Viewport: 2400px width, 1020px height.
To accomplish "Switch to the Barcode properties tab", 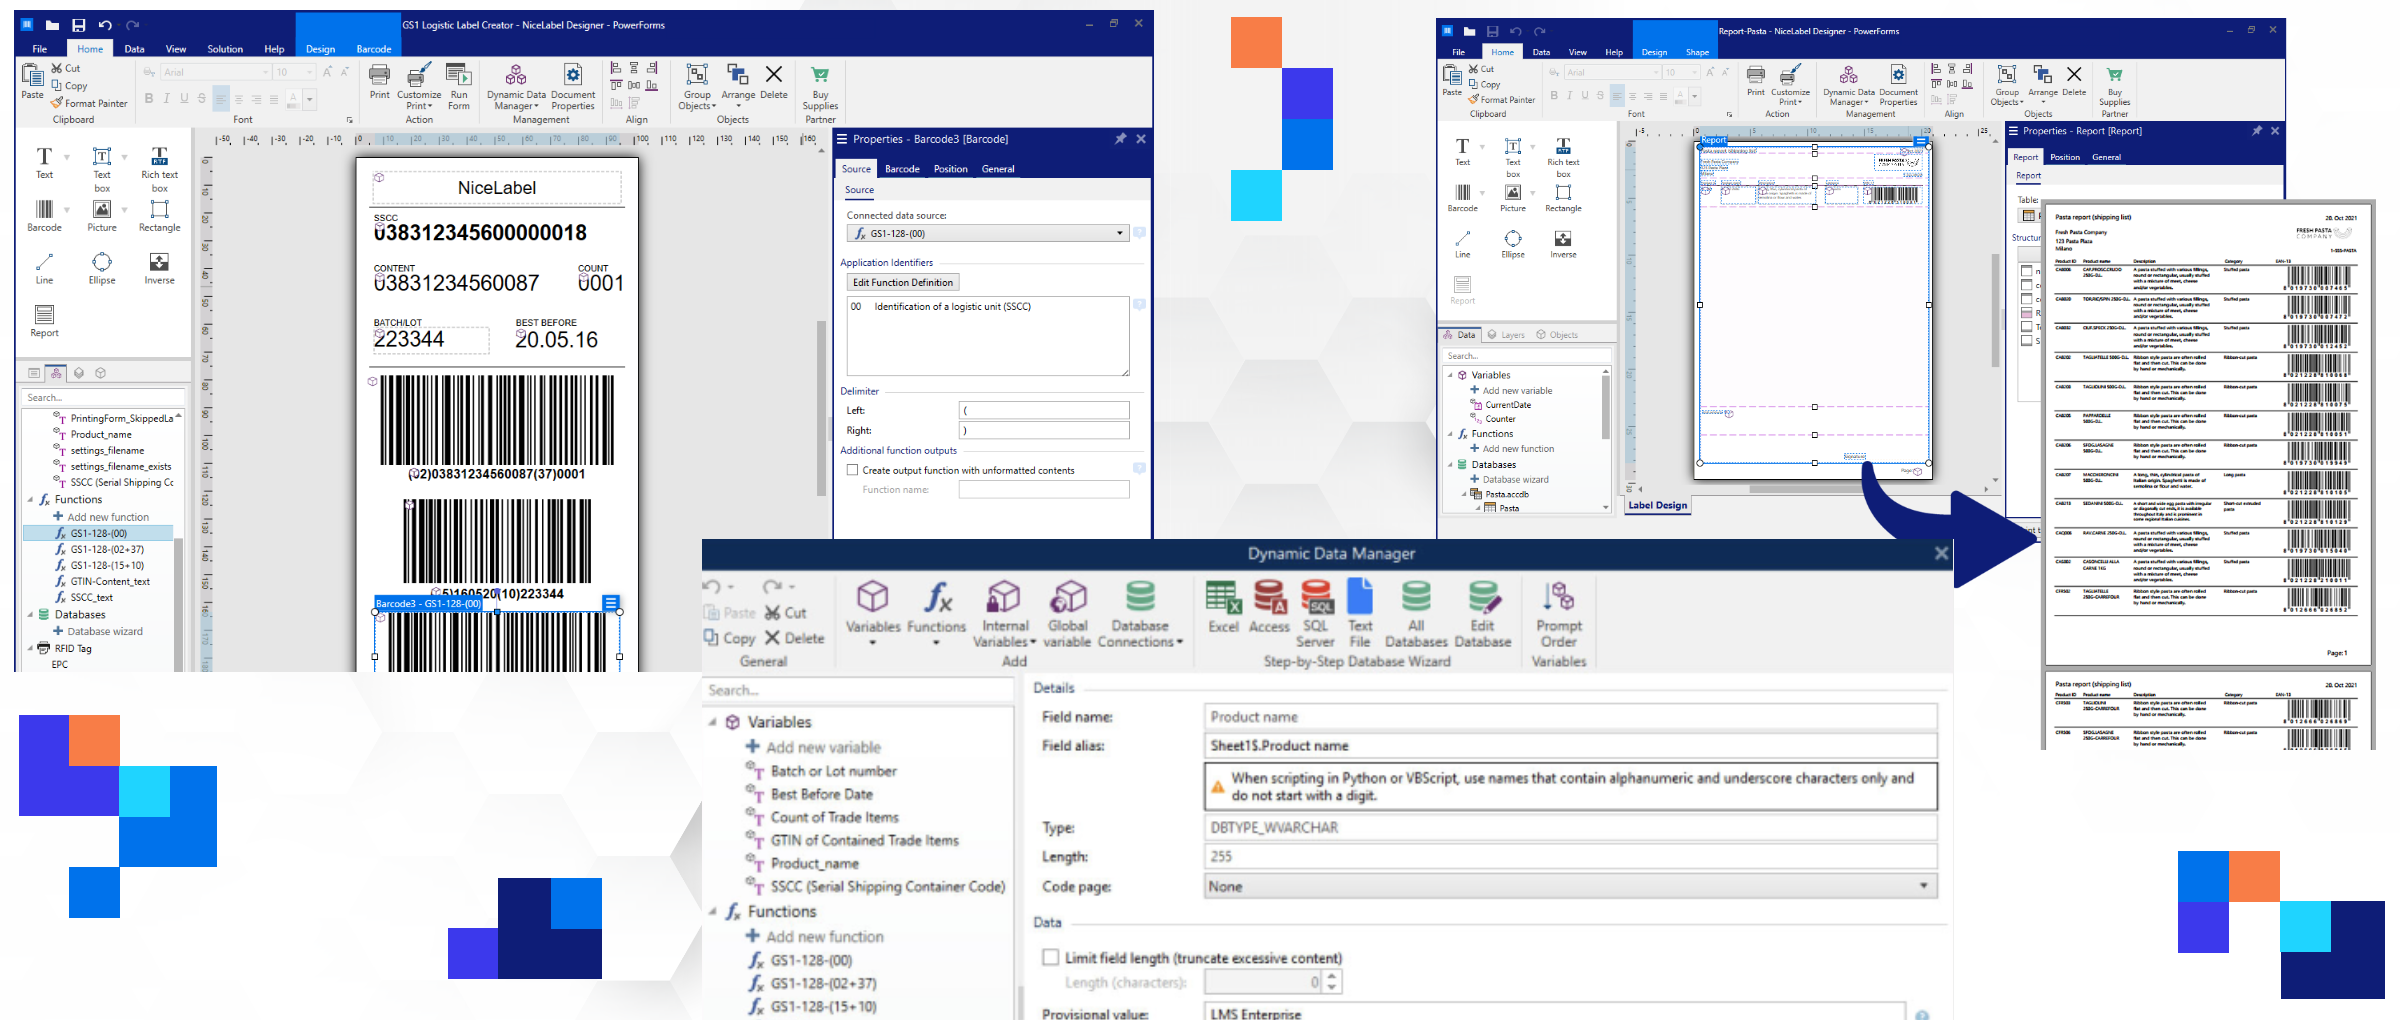I will pos(902,169).
